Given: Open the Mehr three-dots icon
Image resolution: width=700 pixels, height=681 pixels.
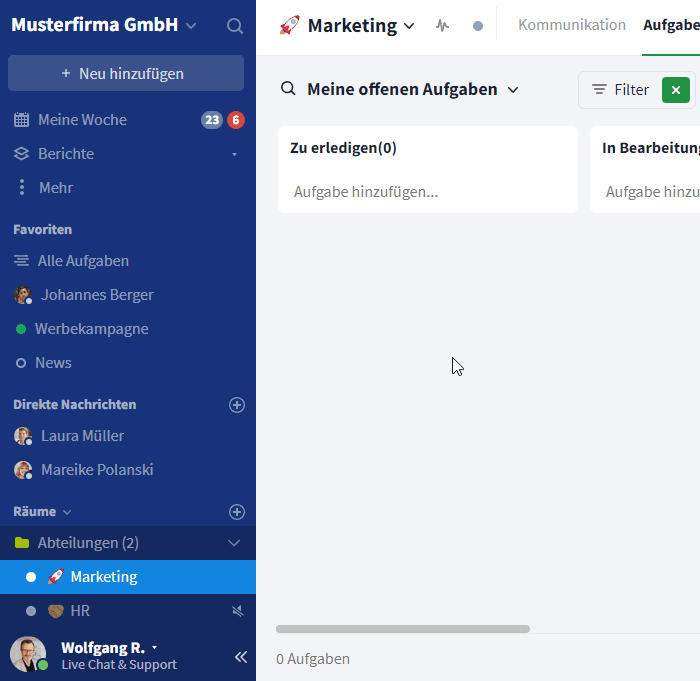Looking at the screenshot, I should coord(21,188).
